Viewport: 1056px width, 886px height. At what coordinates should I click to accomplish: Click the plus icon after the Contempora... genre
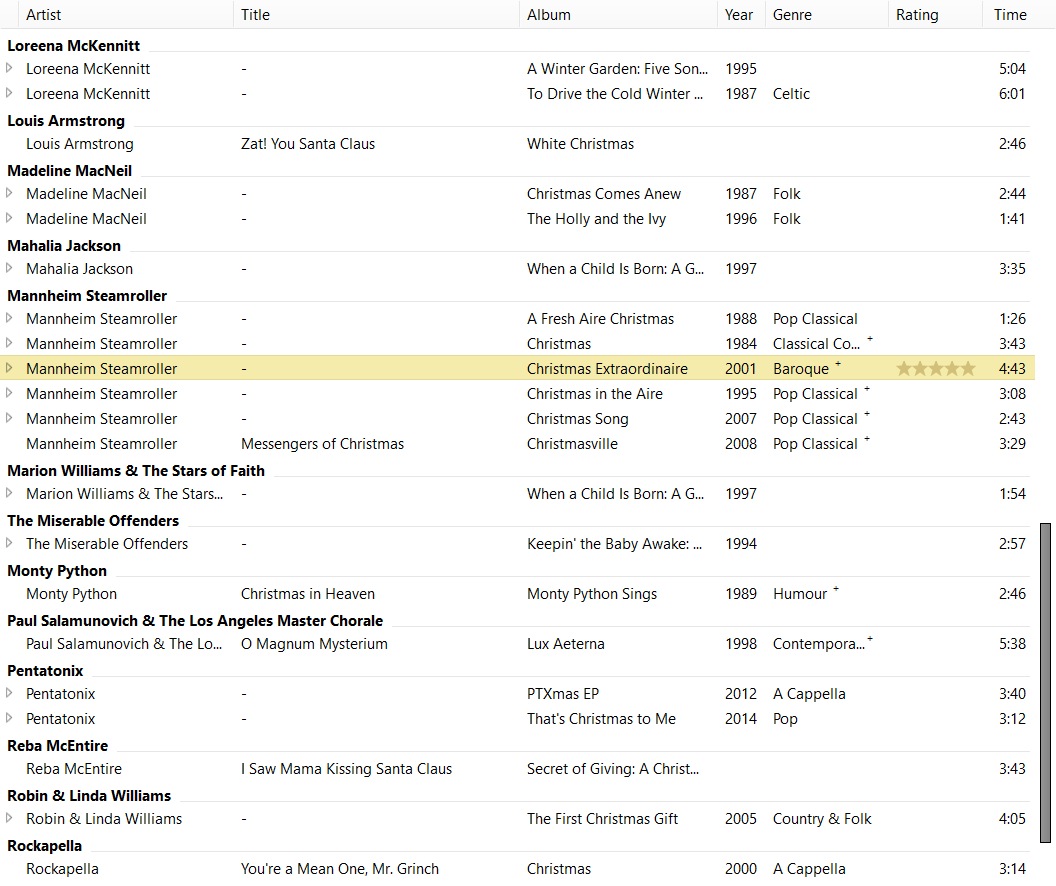click(870, 640)
